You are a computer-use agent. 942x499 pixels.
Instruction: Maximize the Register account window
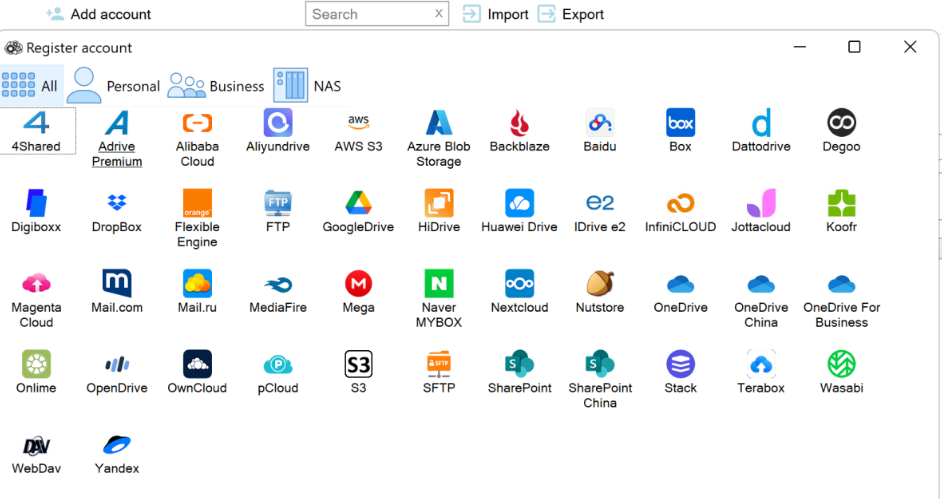pyautogui.click(x=854, y=47)
